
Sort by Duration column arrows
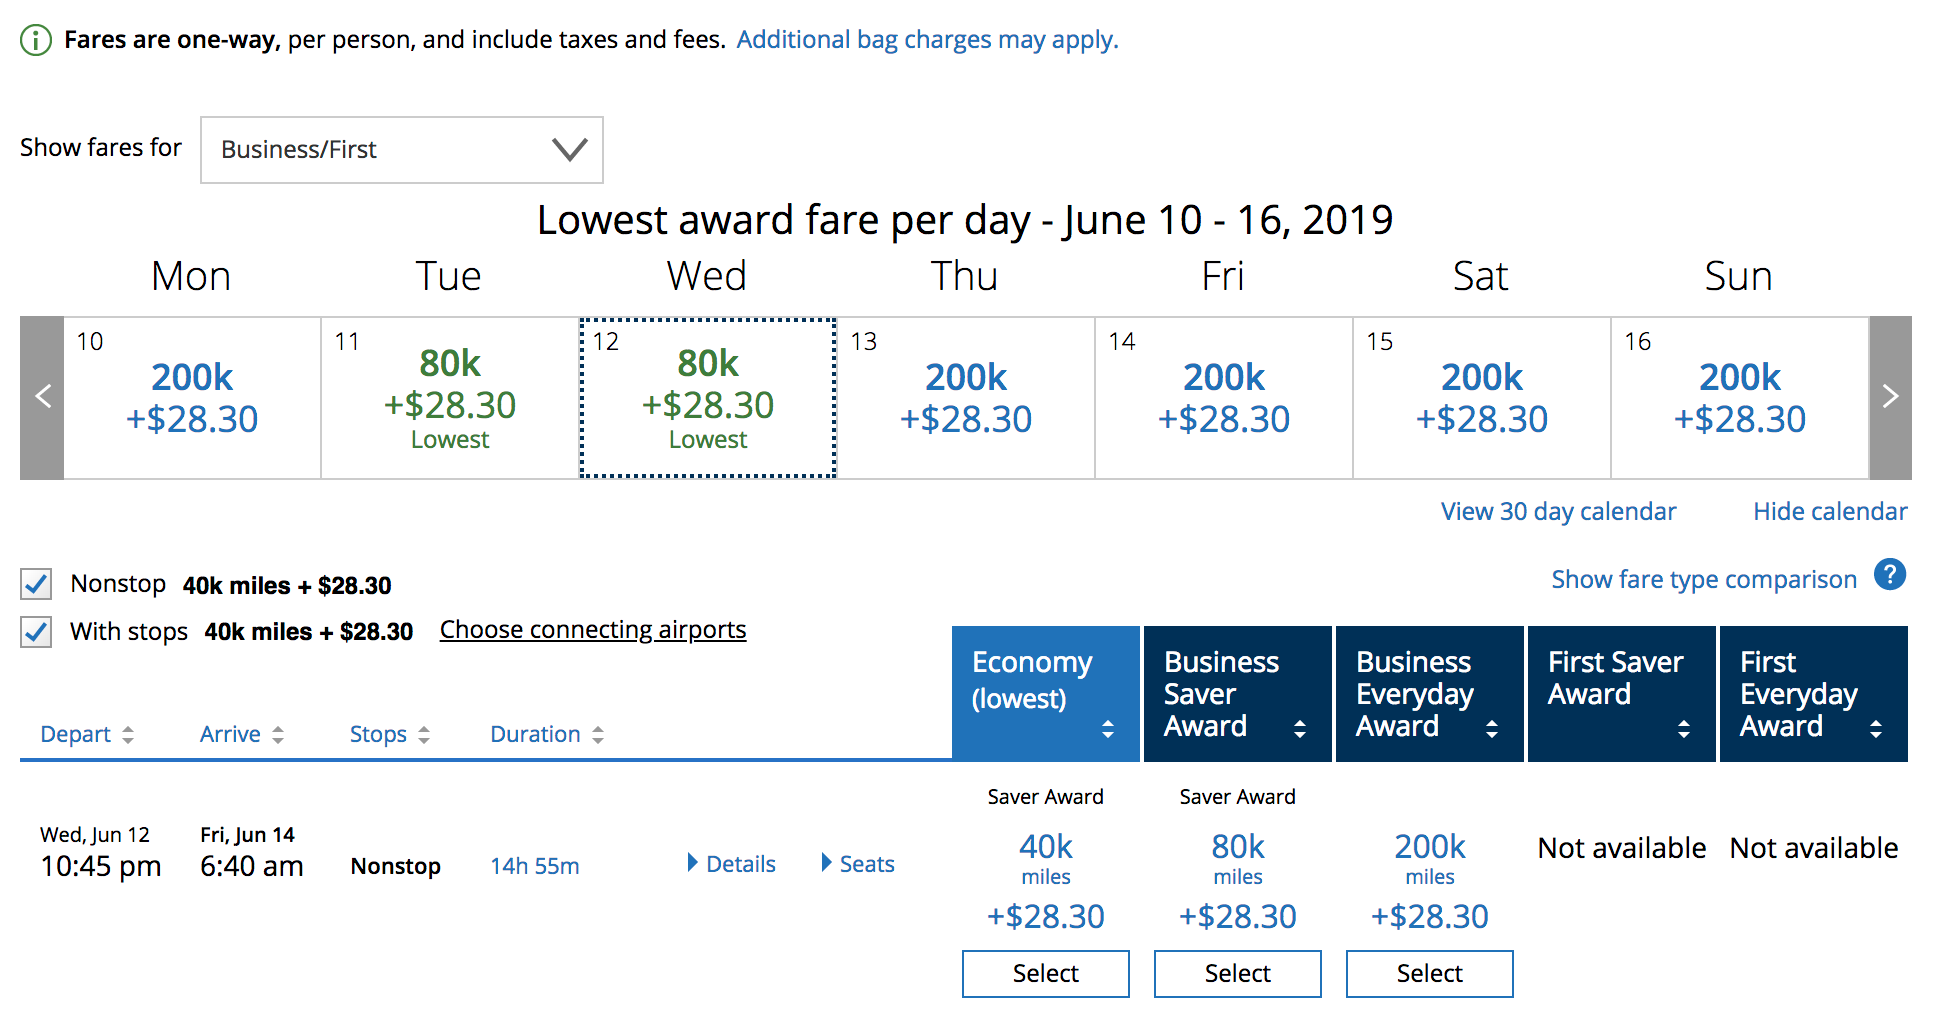pyautogui.click(x=597, y=735)
